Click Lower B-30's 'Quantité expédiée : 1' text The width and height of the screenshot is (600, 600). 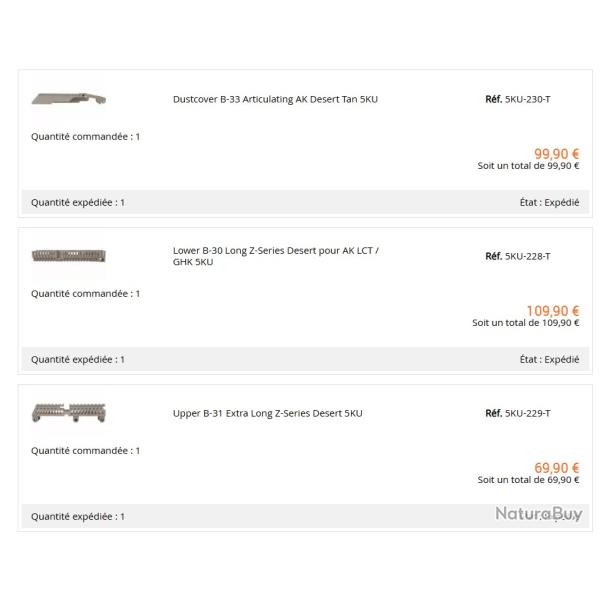pyautogui.click(x=78, y=359)
